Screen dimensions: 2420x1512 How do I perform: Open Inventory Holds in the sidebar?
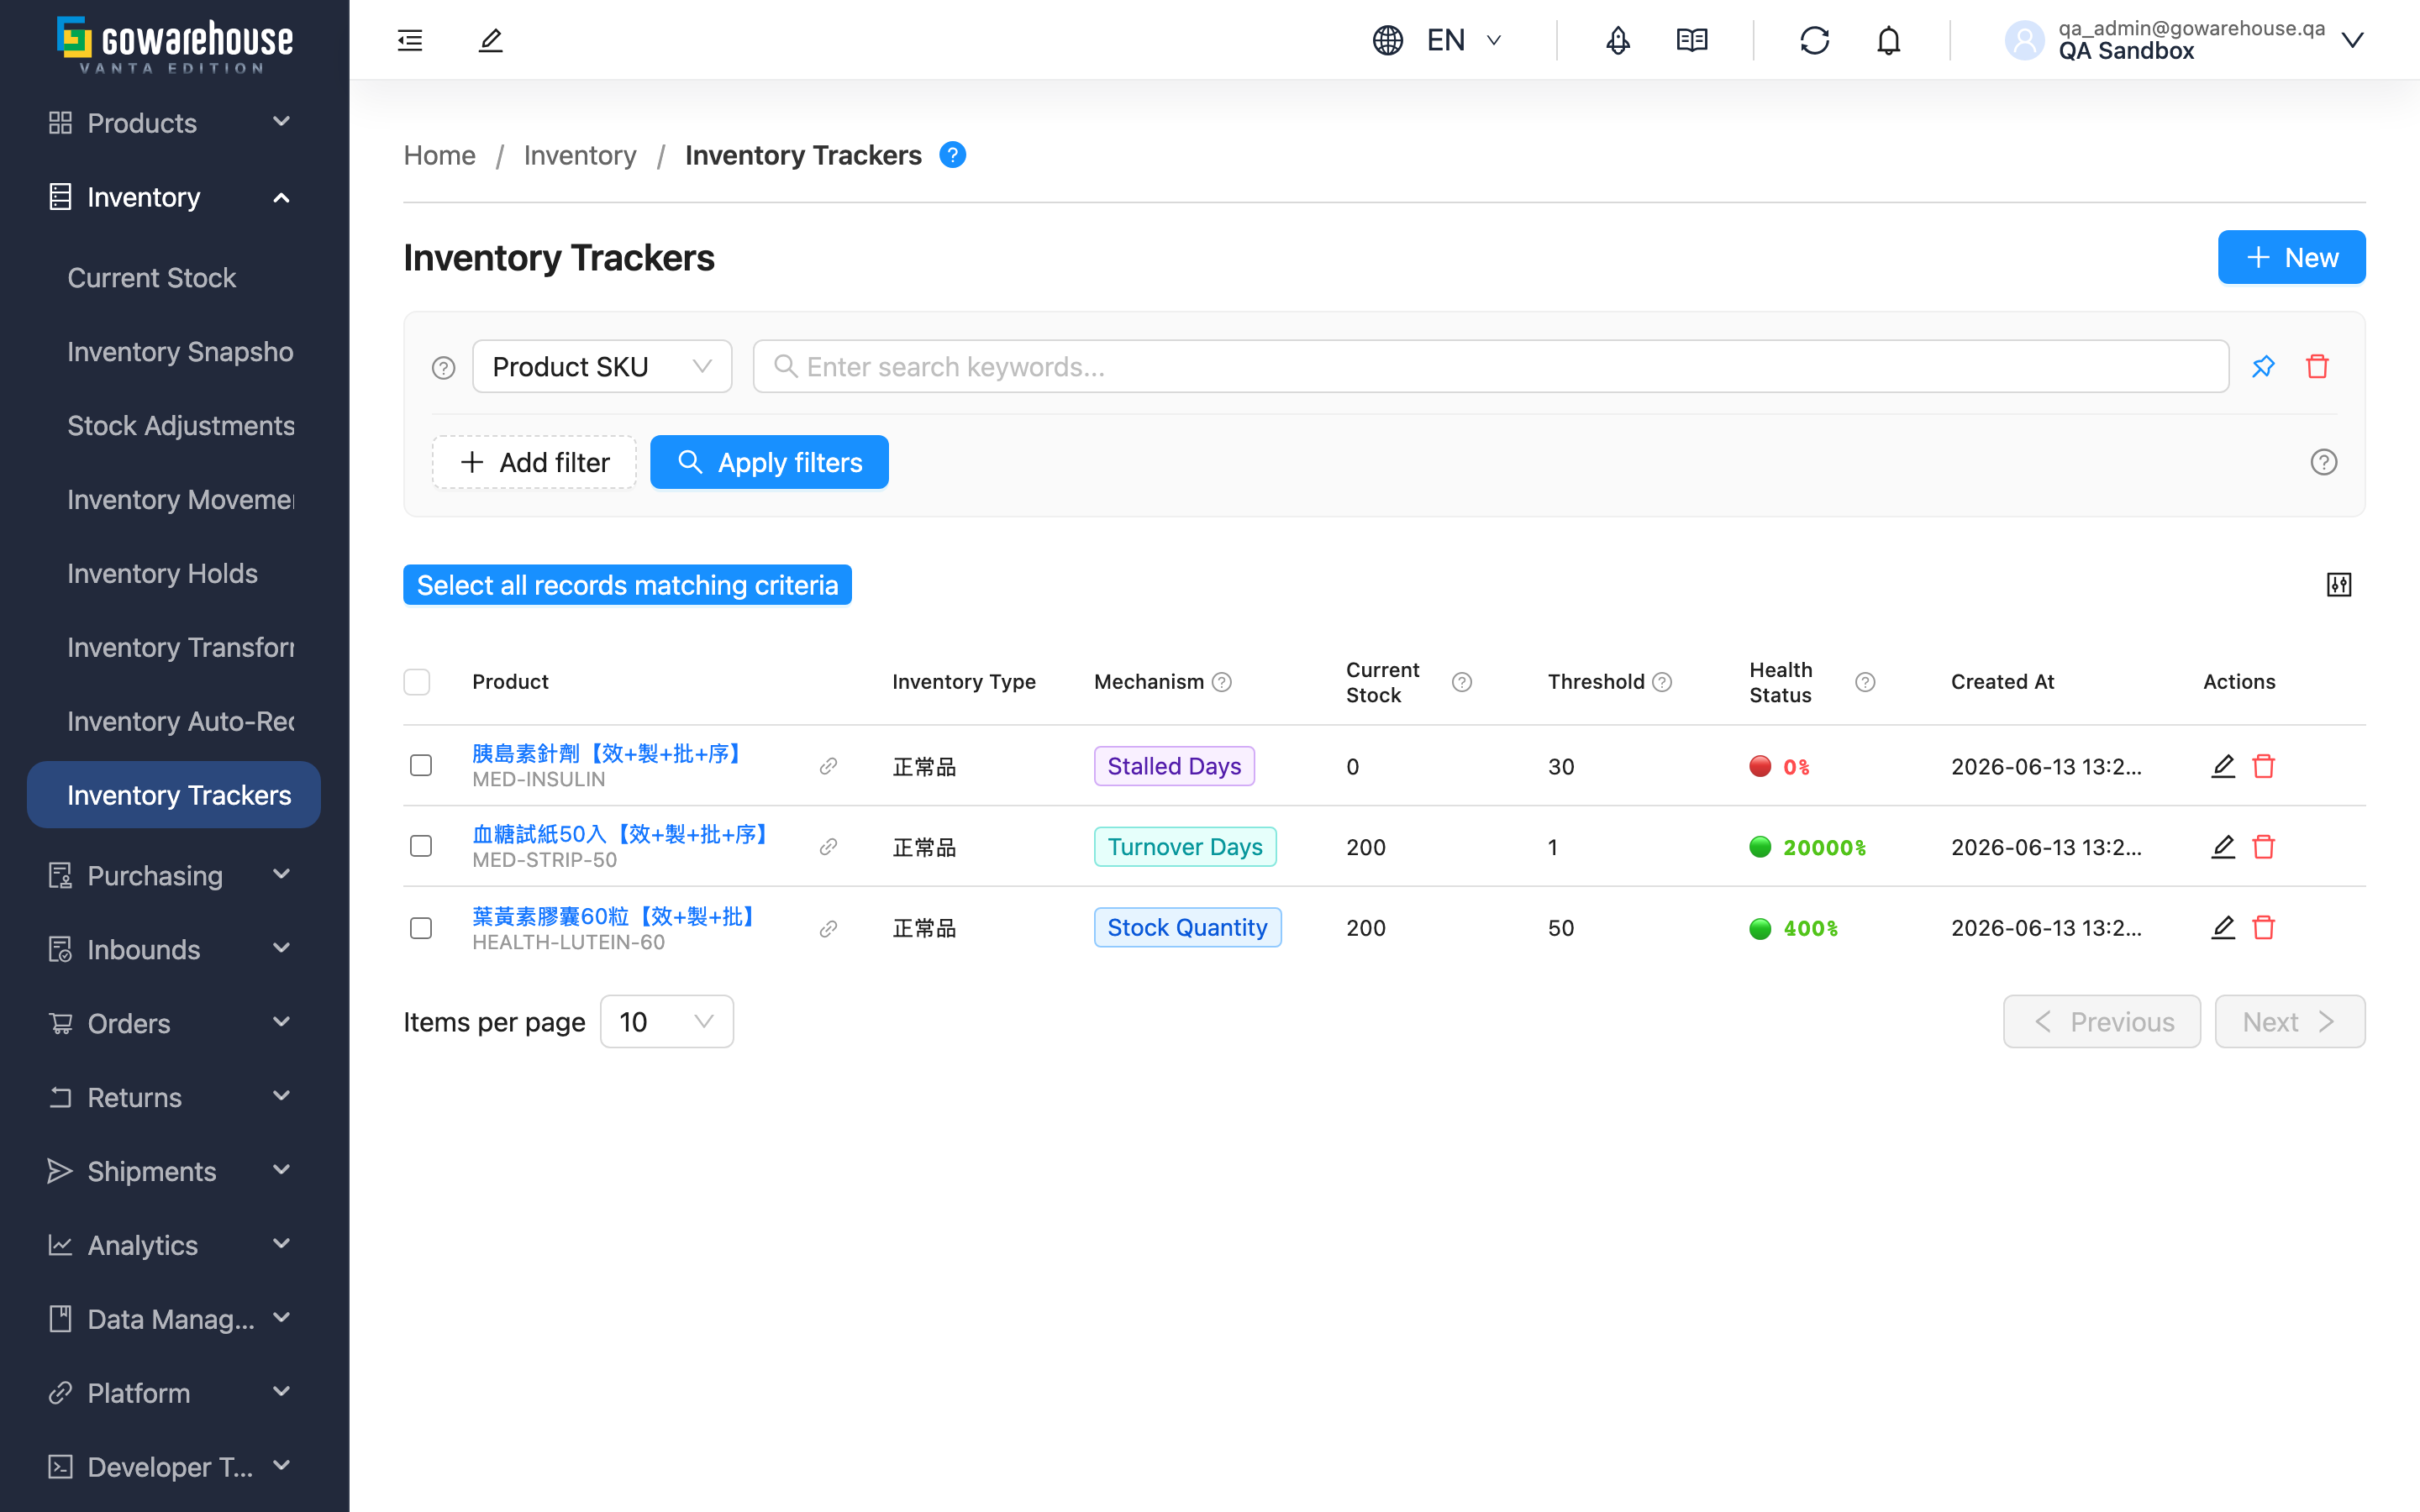(x=174, y=574)
